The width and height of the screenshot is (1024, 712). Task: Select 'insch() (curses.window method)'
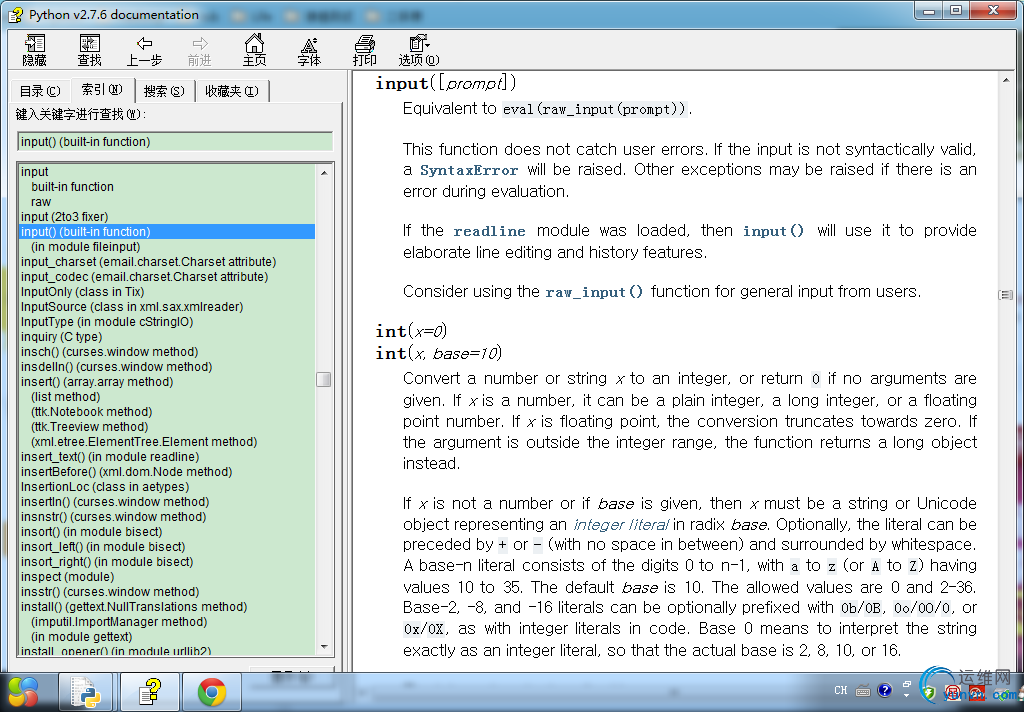(110, 352)
